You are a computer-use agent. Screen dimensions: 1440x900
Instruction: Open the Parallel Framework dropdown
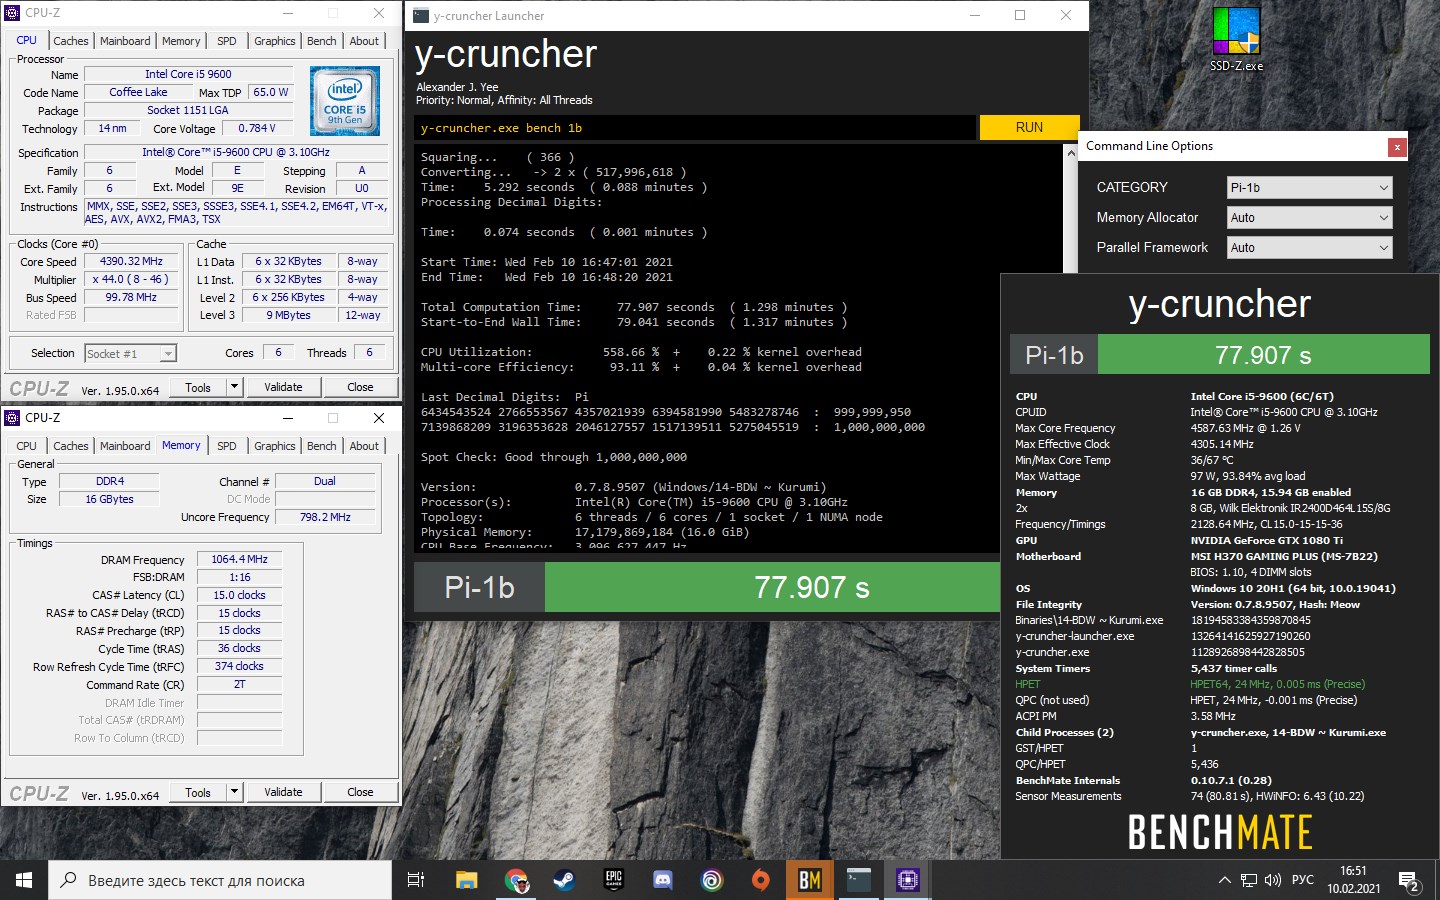[x=1309, y=248]
